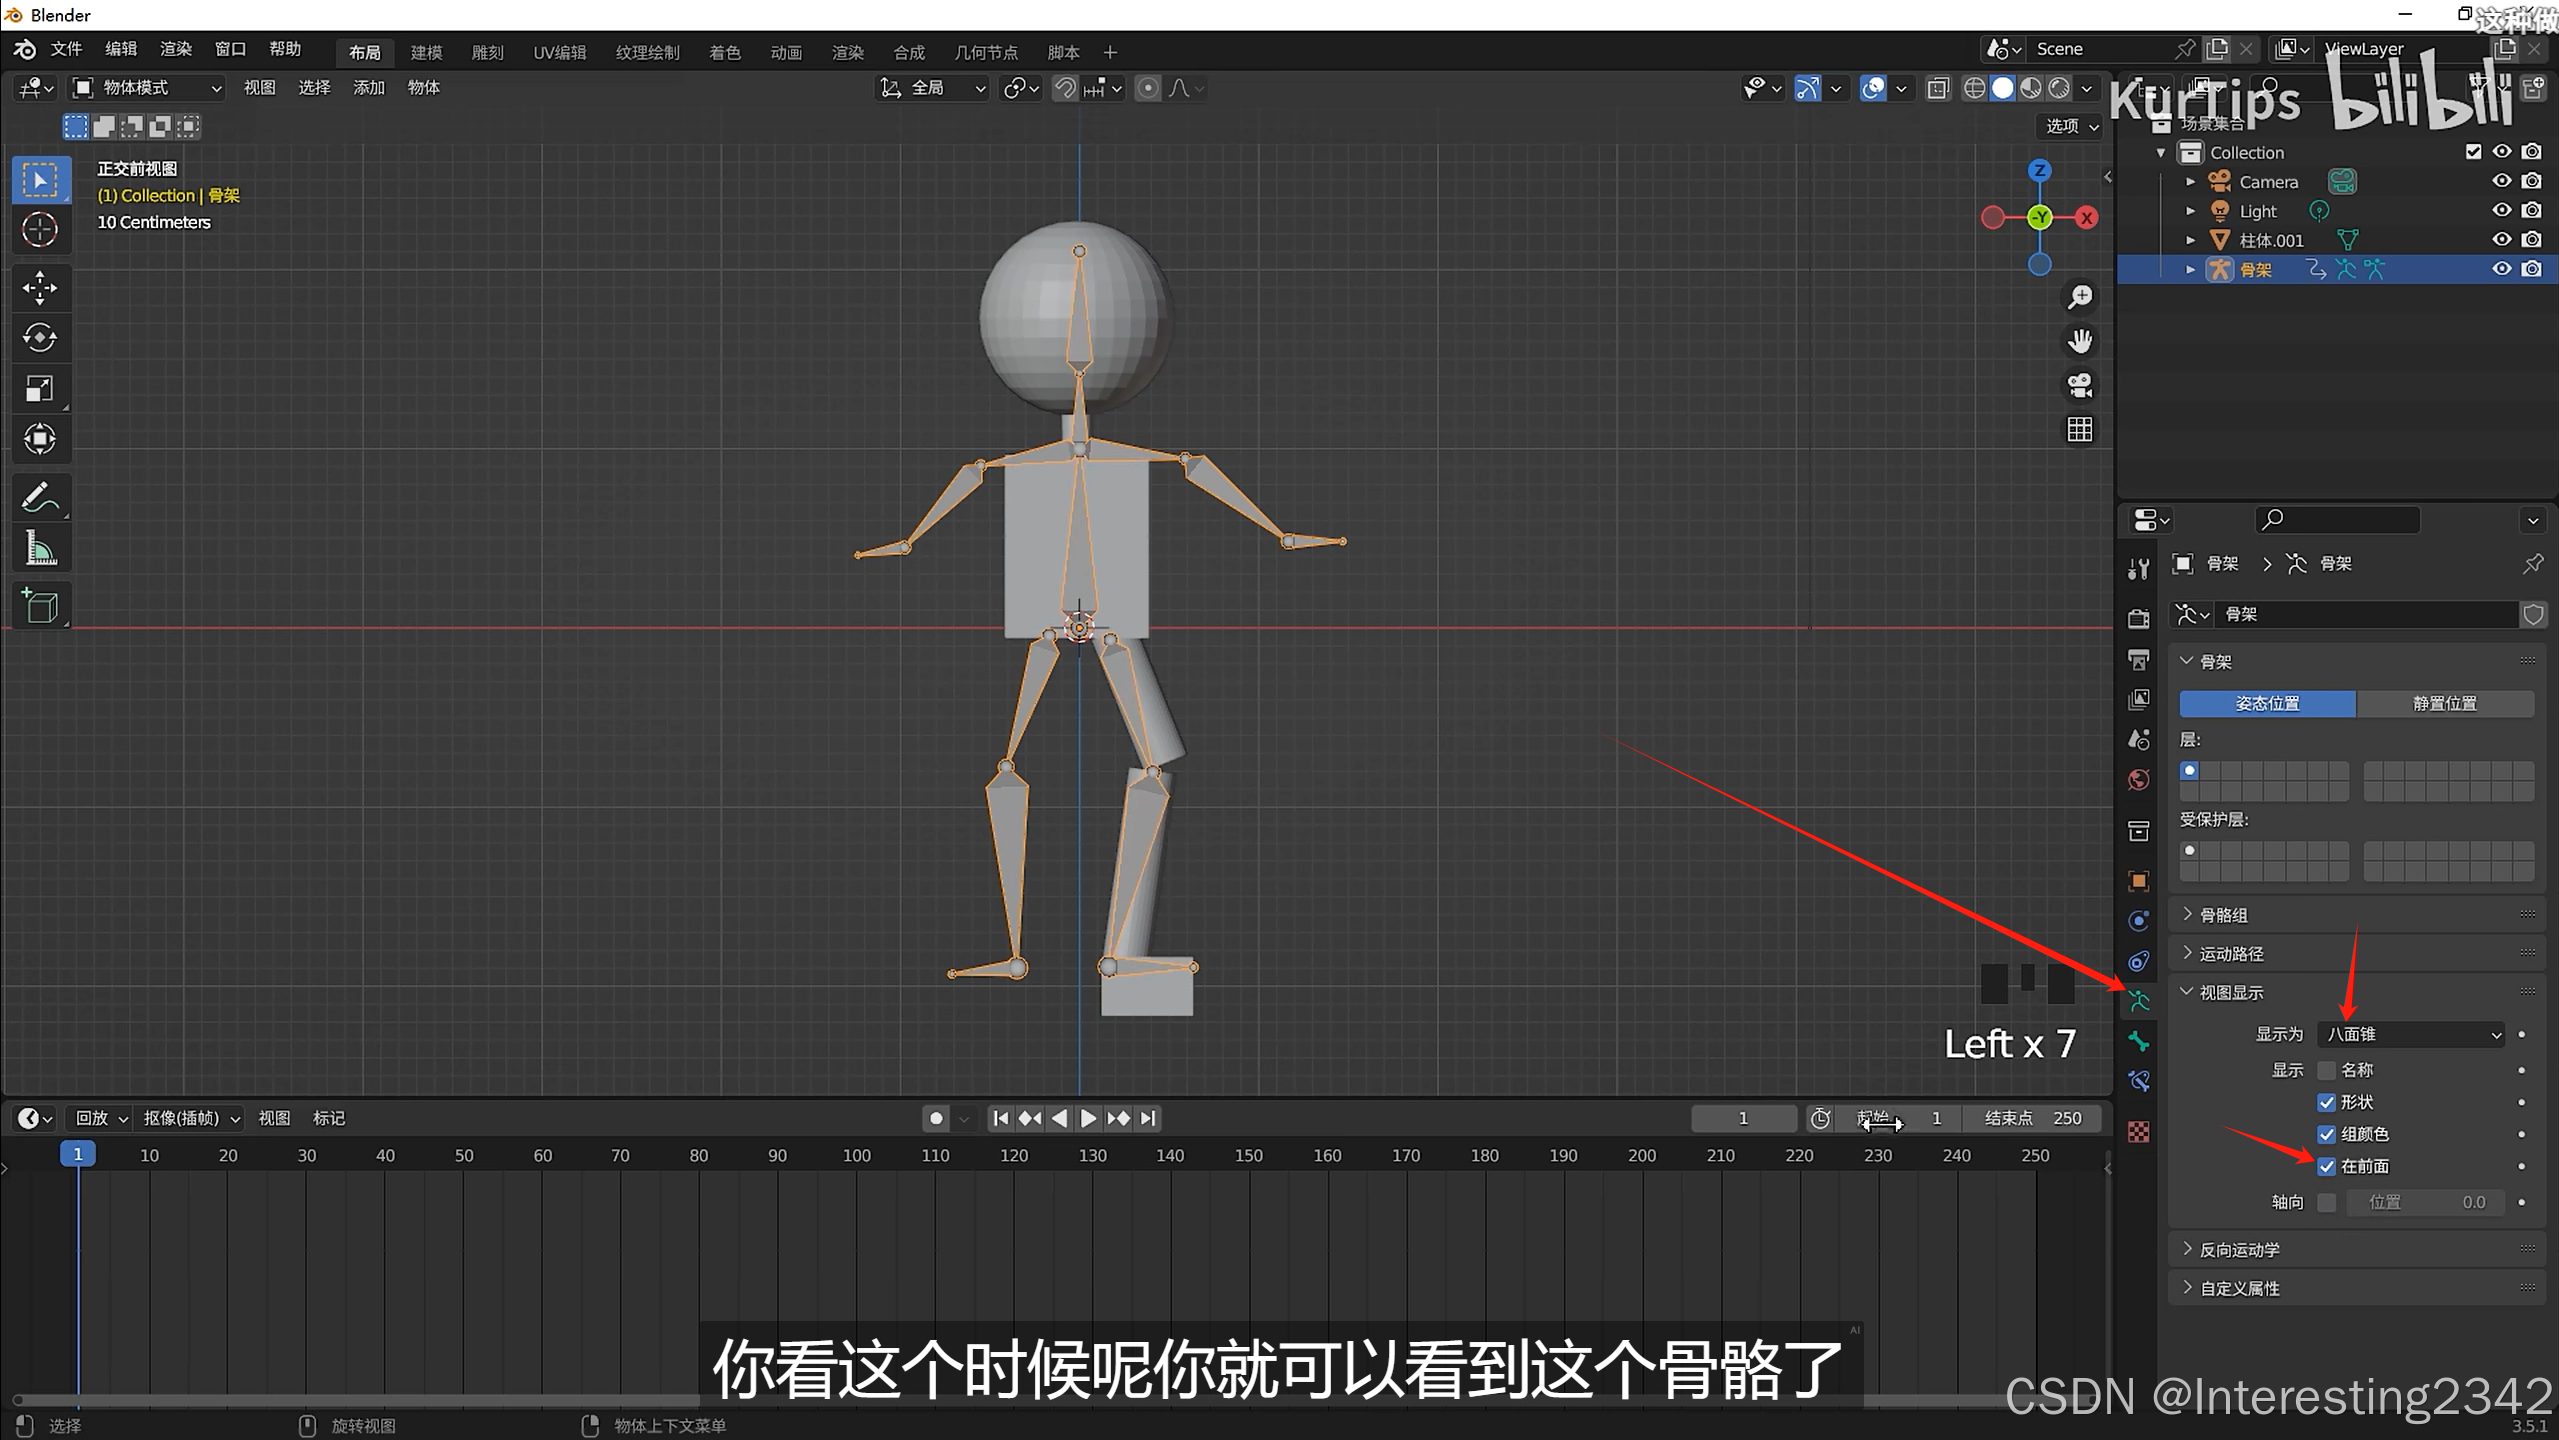Uncheck the 在前面 in-front checkbox

pos(2327,1166)
